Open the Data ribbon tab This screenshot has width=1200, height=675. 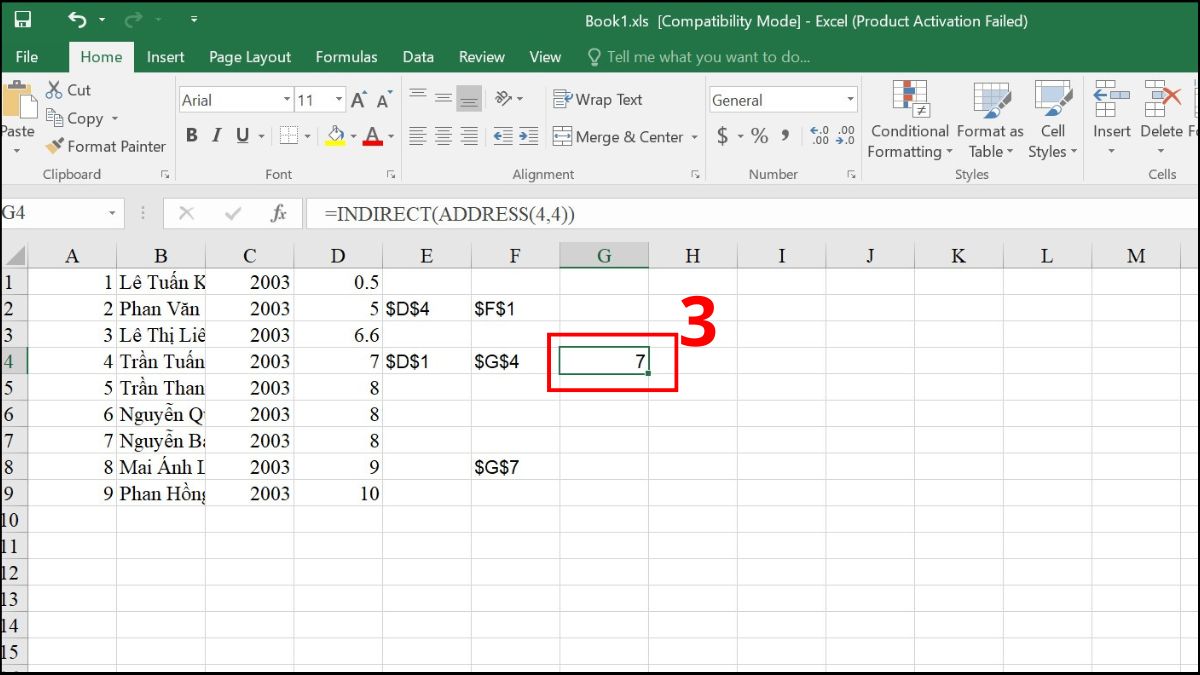point(418,57)
